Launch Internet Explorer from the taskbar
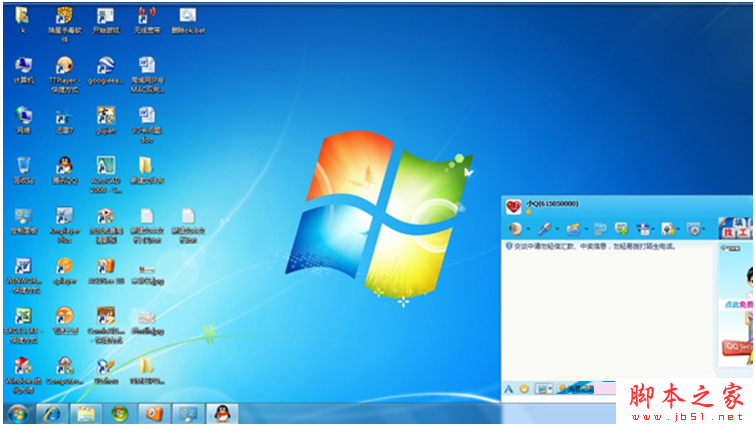The width and height of the screenshot is (755, 428). pos(52,414)
